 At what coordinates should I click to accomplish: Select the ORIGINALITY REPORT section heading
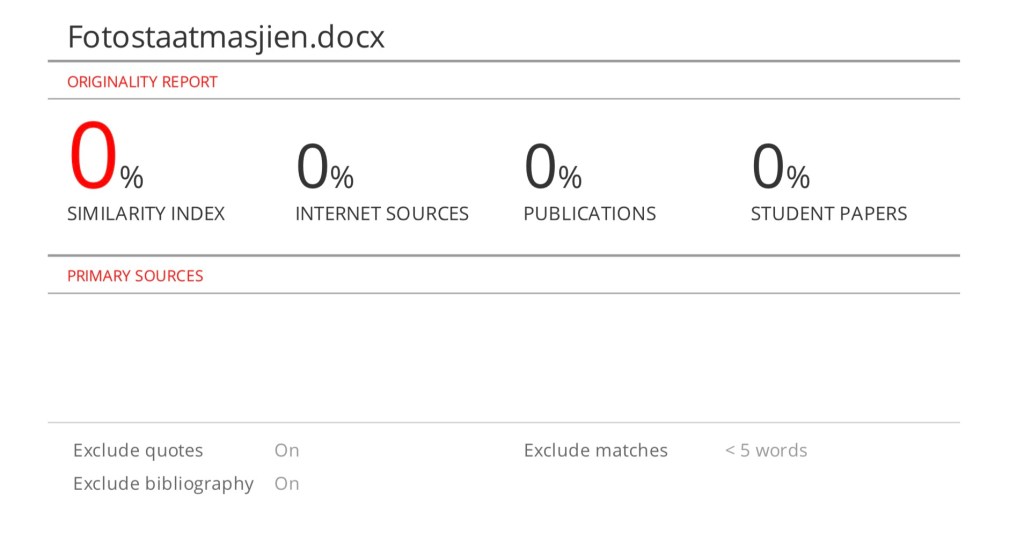(142, 82)
